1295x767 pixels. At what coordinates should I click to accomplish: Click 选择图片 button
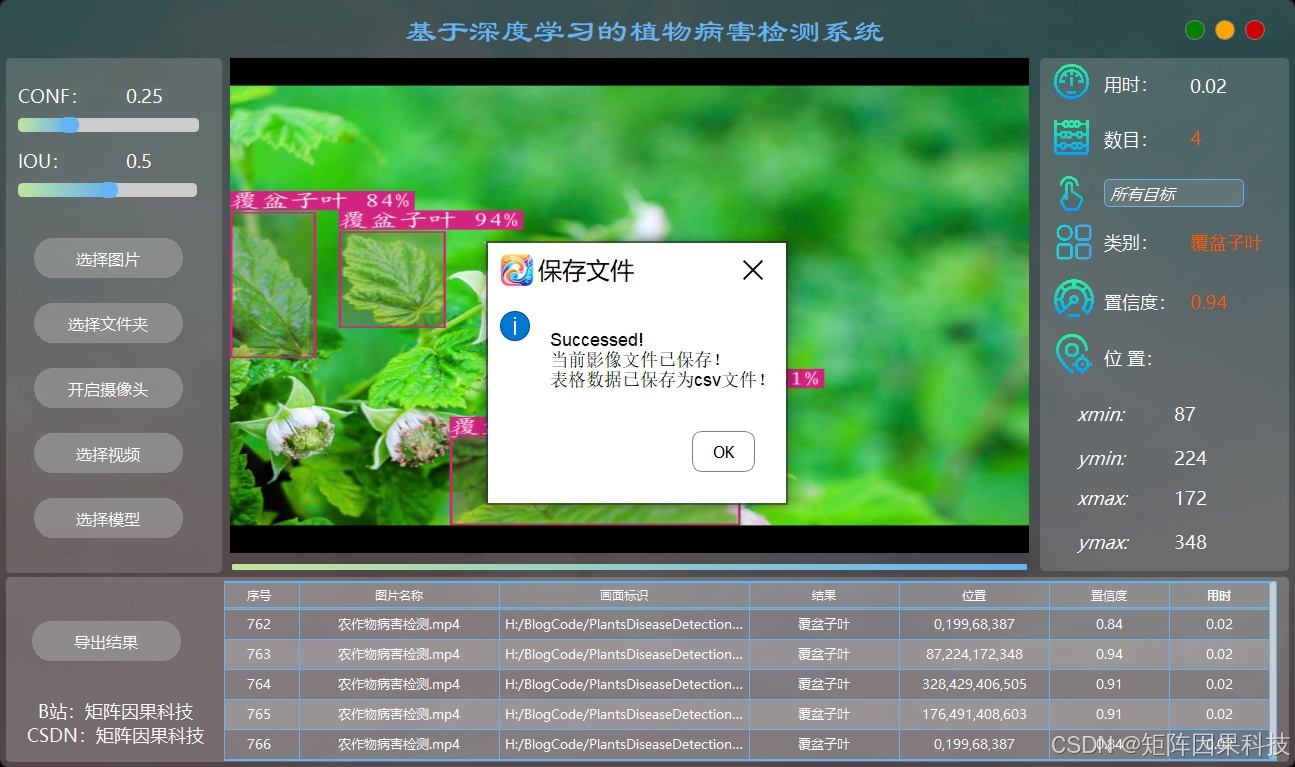click(108, 259)
